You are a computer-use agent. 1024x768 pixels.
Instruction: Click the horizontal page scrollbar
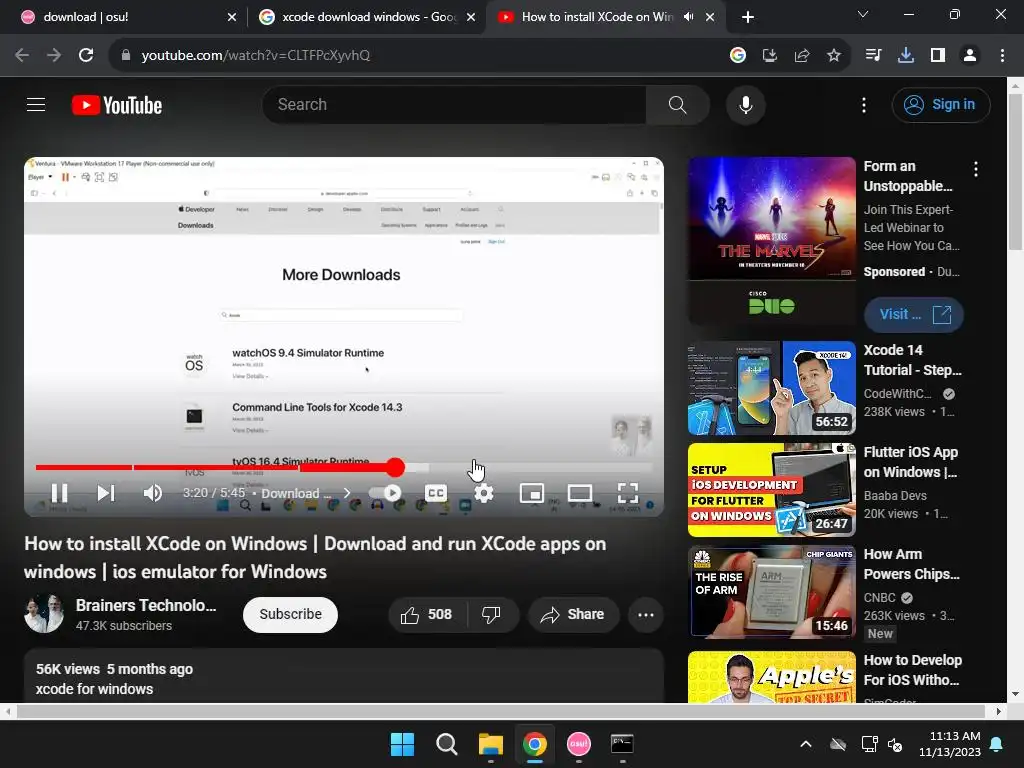tap(500, 711)
